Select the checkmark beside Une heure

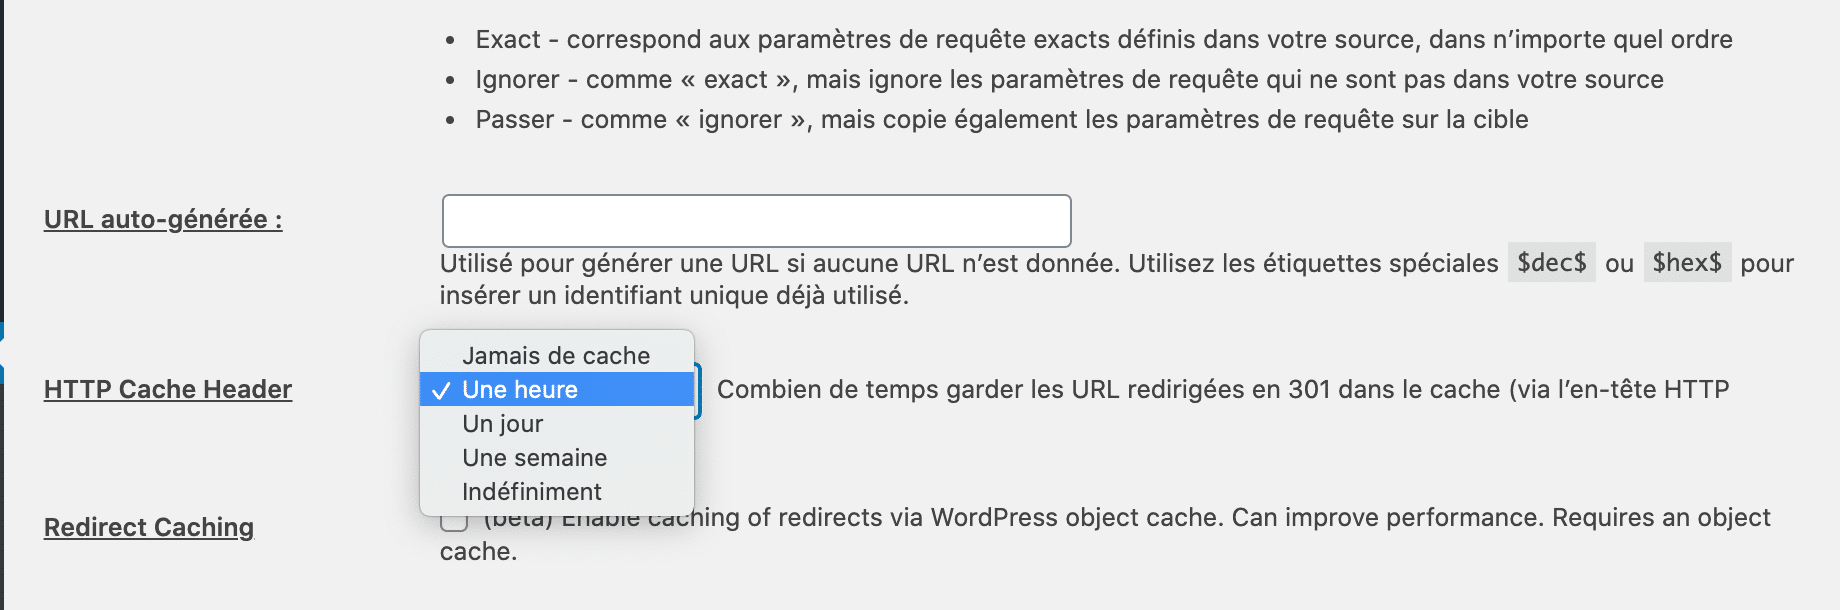441,390
